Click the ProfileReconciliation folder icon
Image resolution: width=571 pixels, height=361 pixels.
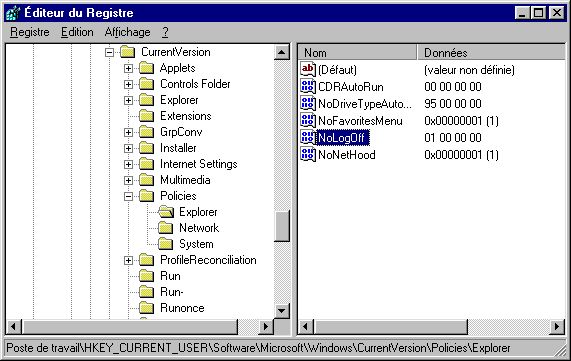pos(147,260)
